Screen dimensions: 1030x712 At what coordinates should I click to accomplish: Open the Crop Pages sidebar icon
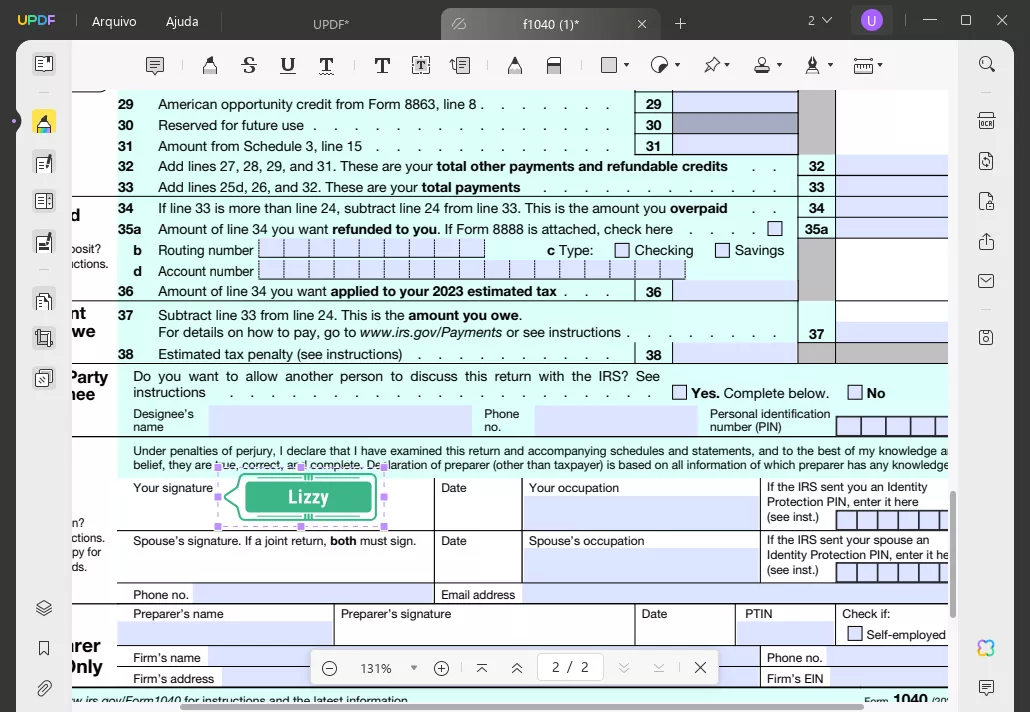pyautogui.click(x=44, y=338)
